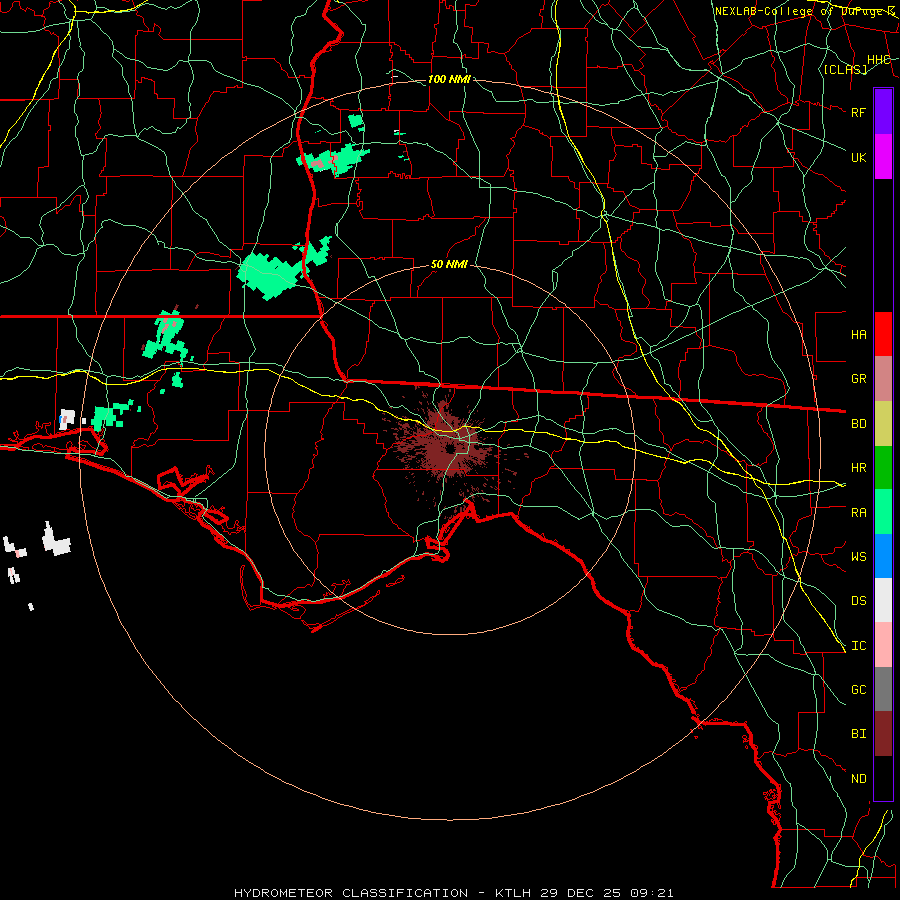This screenshot has width=900, height=900.
Task: Click the [CLAS] units label
Action: click(845, 69)
